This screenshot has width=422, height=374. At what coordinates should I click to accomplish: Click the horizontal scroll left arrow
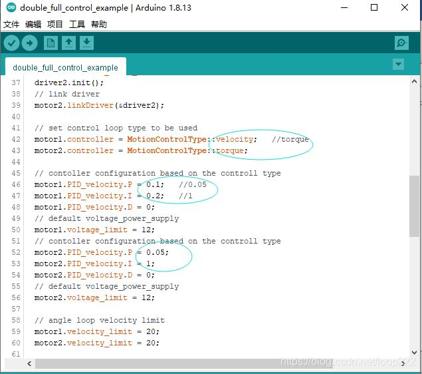coord(29,363)
